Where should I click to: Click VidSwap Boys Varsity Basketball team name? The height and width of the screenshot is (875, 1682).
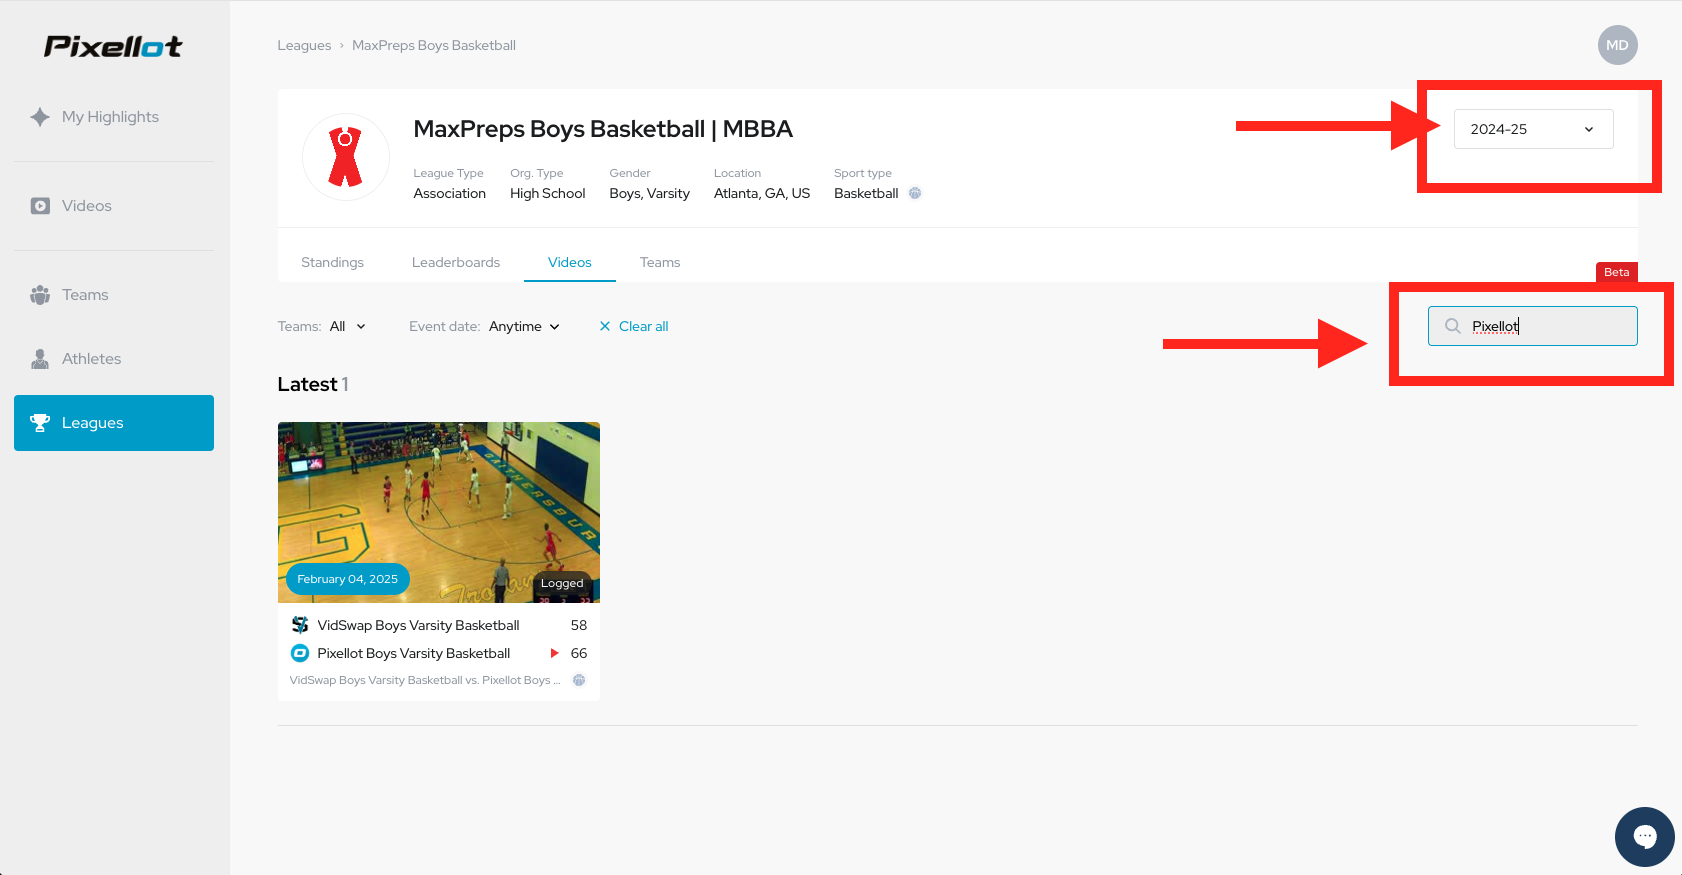(x=418, y=625)
